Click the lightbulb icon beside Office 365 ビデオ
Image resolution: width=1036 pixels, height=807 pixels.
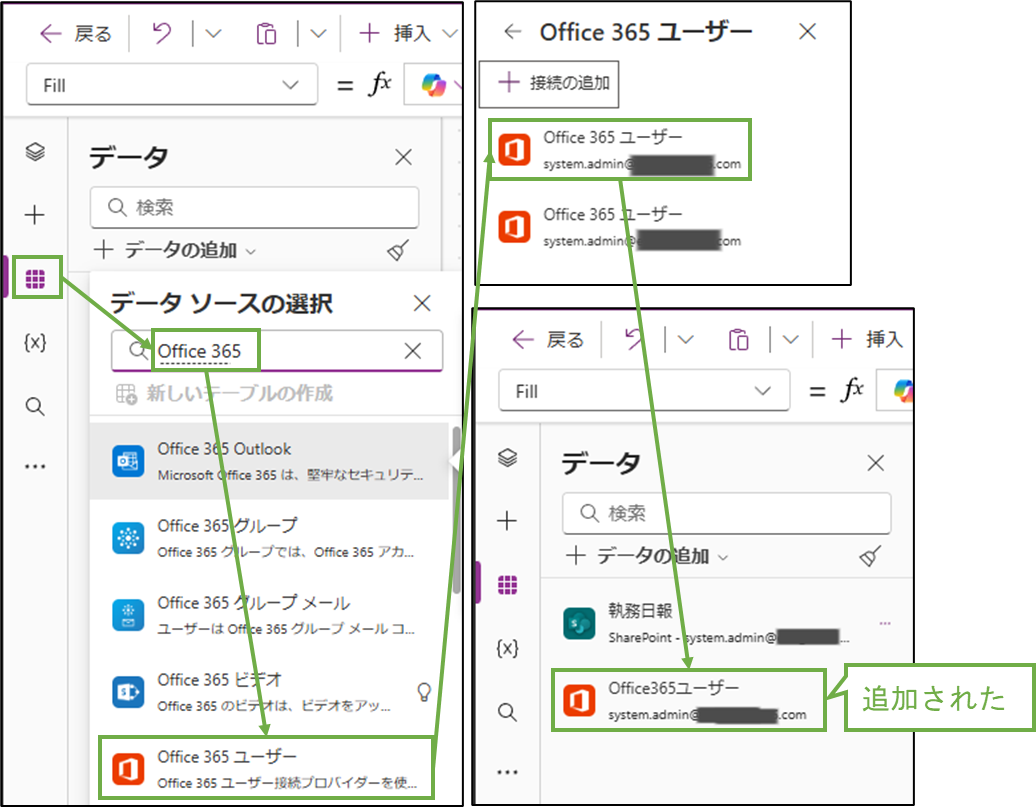tap(424, 692)
